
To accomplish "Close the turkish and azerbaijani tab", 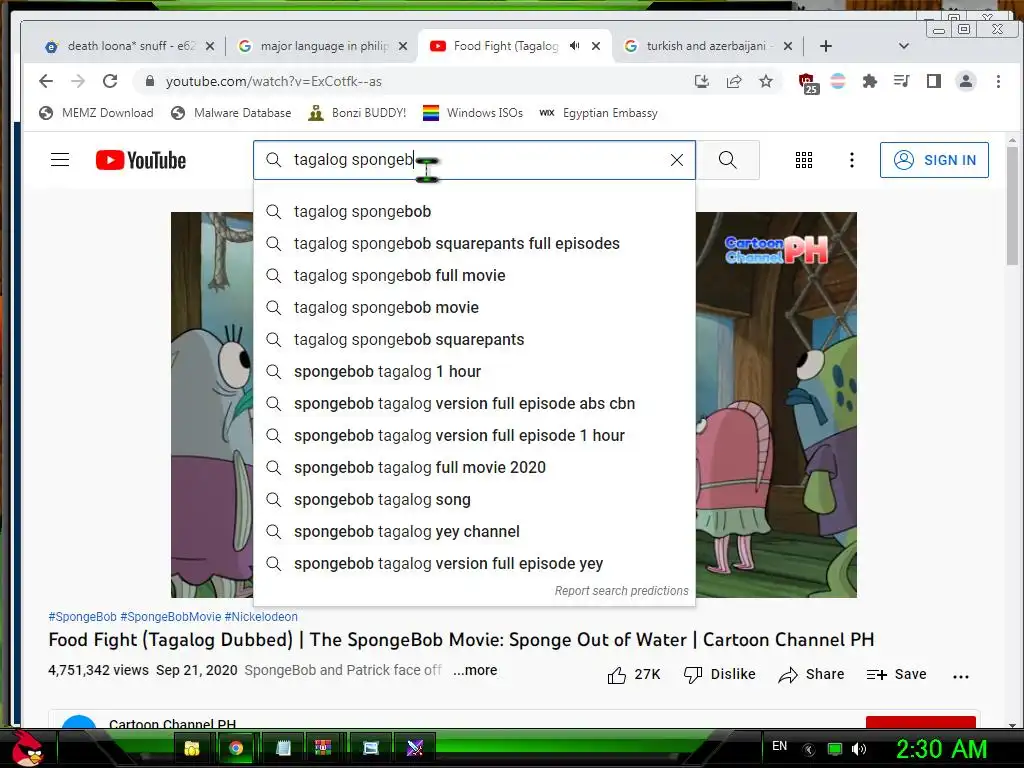I will tap(788, 46).
